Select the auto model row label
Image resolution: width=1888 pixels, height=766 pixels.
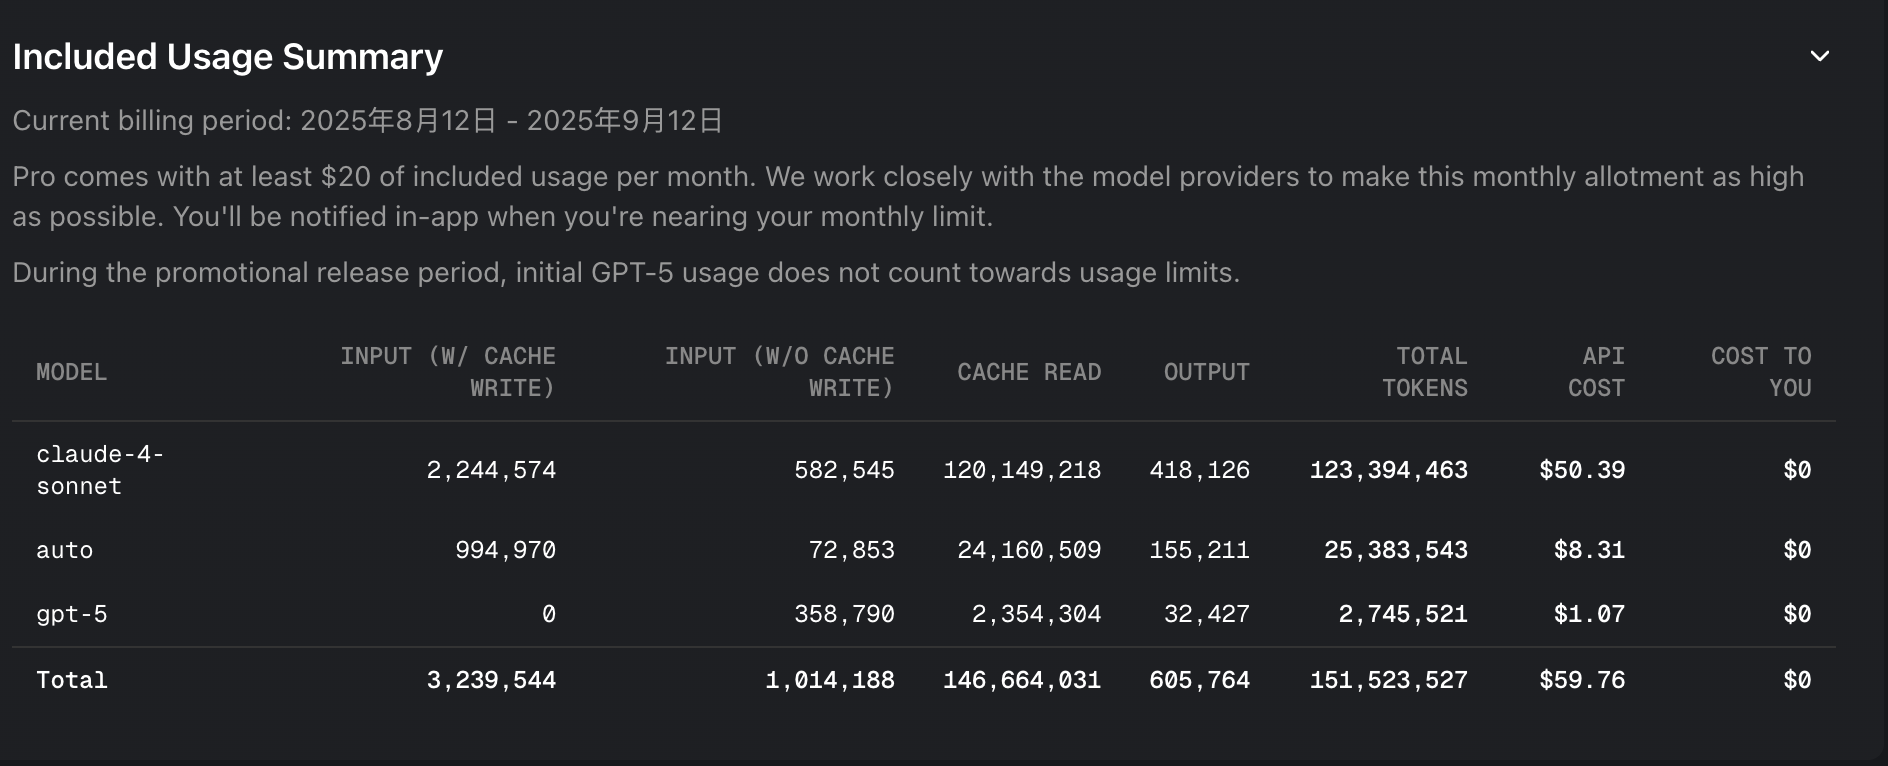click(65, 550)
